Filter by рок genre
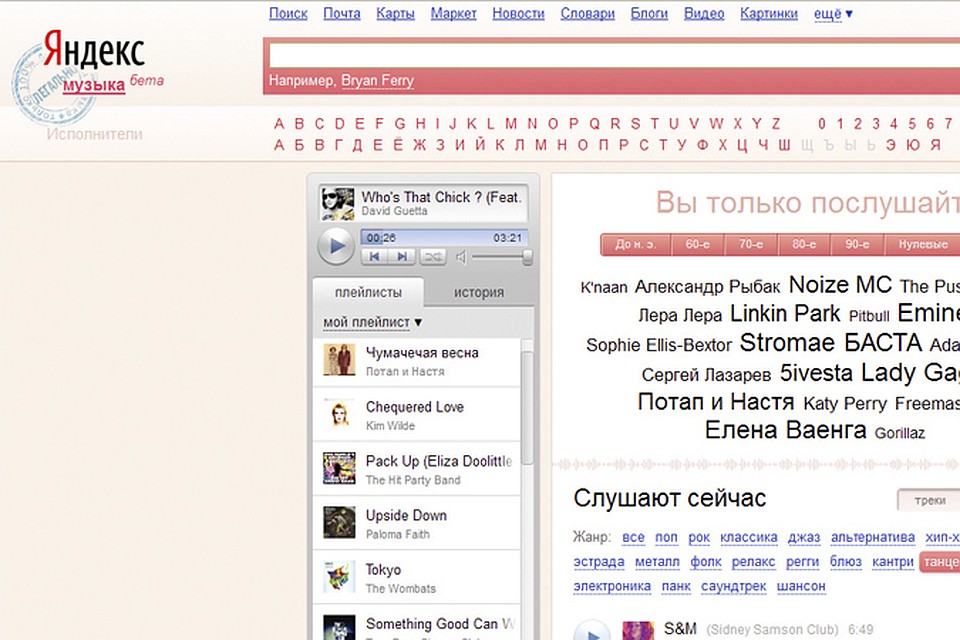Screen dimensions: 960x640 (699, 538)
